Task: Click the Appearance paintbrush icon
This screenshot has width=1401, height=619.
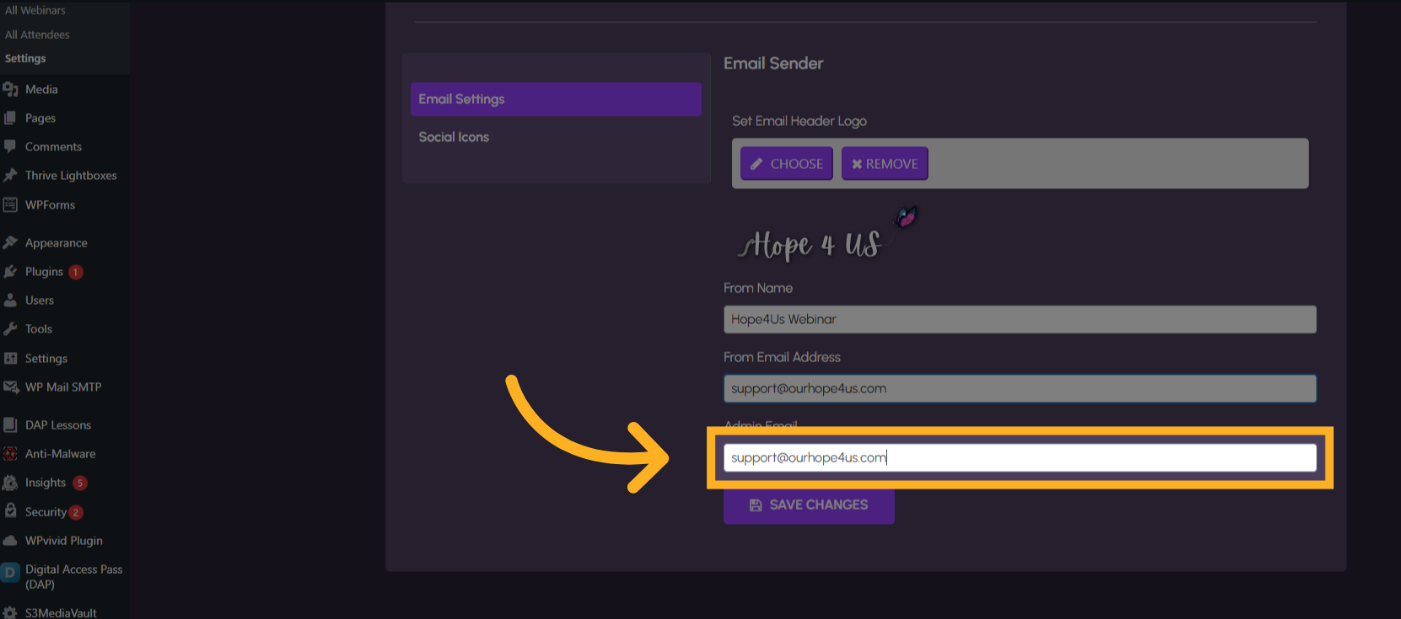Action: 10,243
